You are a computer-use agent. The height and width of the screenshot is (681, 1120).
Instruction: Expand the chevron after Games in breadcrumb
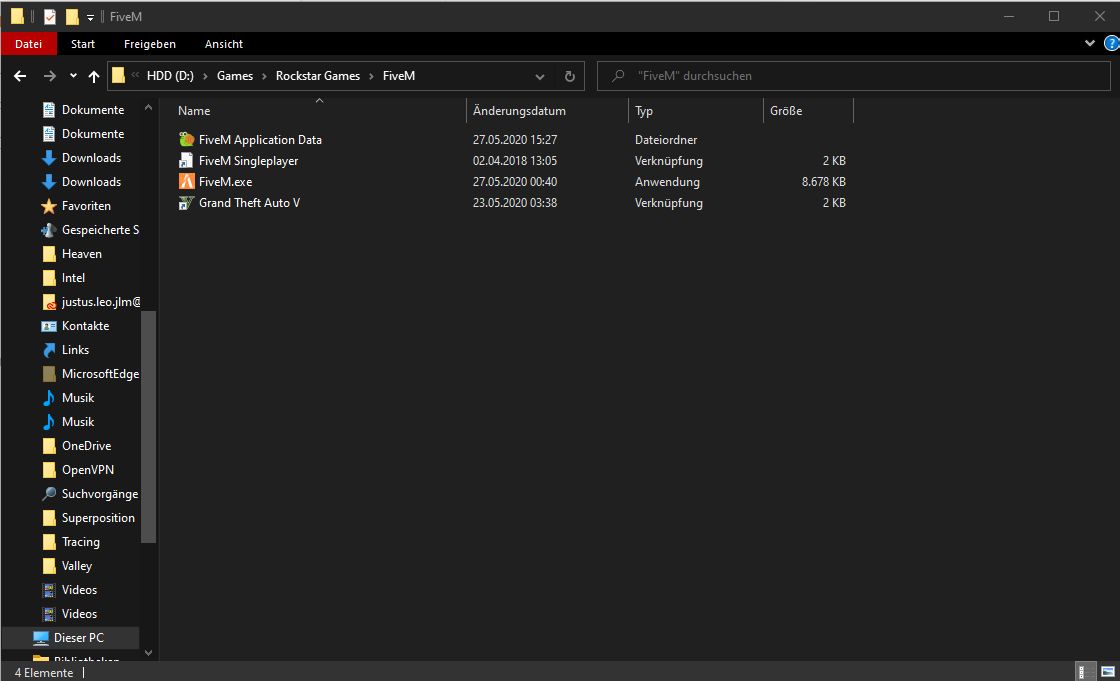pos(264,76)
